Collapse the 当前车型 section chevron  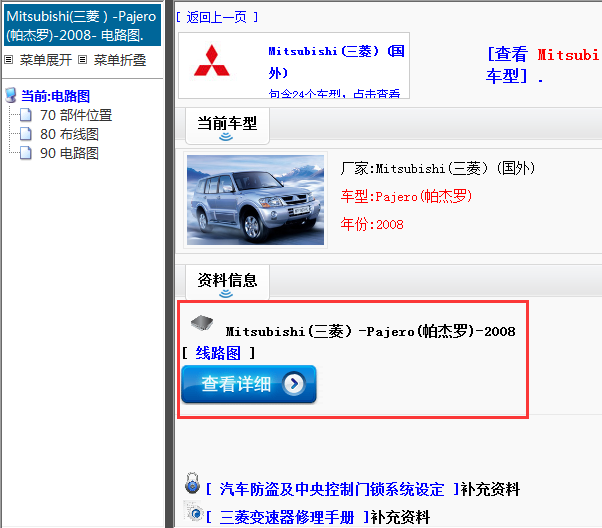coord(226,139)
